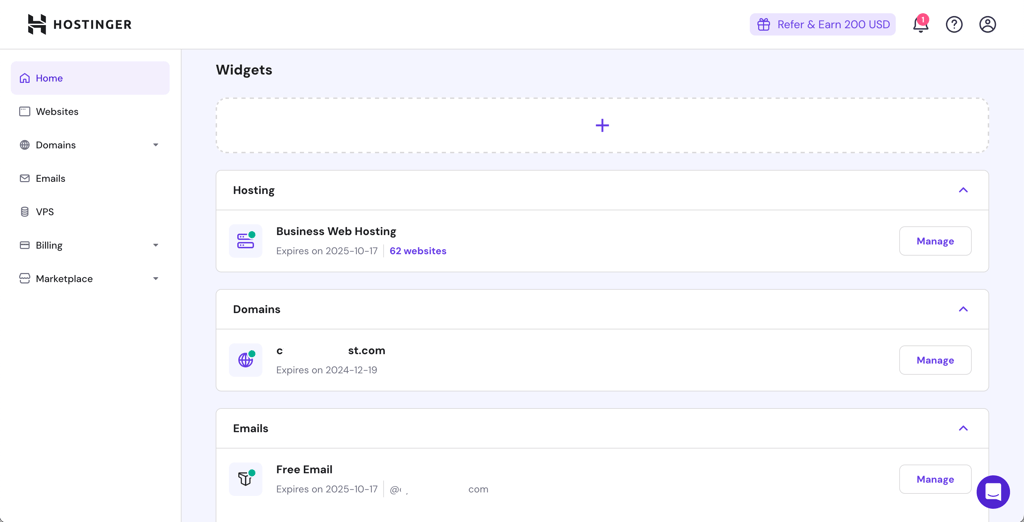Image resolution: width=1024 pixels, height=522 pixels.
Task: Click the VPS database sidebar icon
Action: coord(25,212)
